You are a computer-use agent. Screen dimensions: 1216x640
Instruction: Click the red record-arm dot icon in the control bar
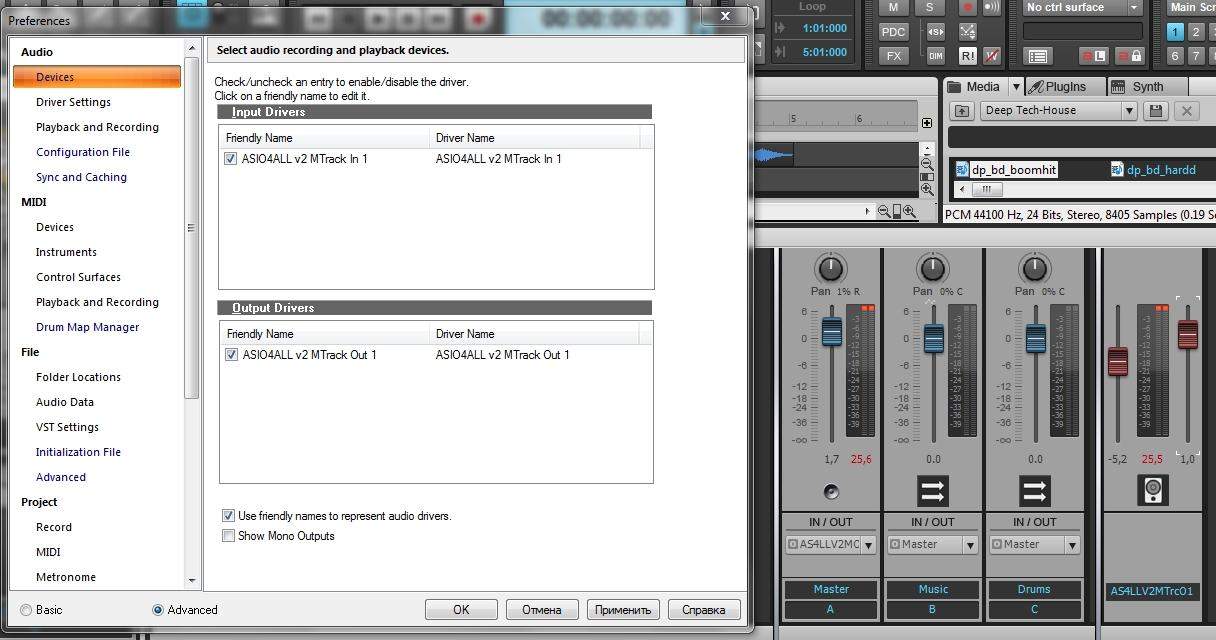(967, 8)
